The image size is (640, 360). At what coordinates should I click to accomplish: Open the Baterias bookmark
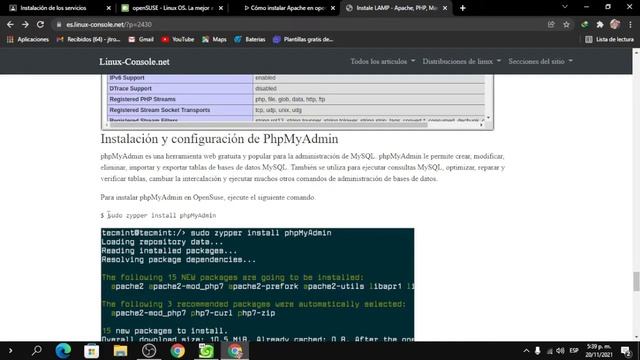pos(250,39)
